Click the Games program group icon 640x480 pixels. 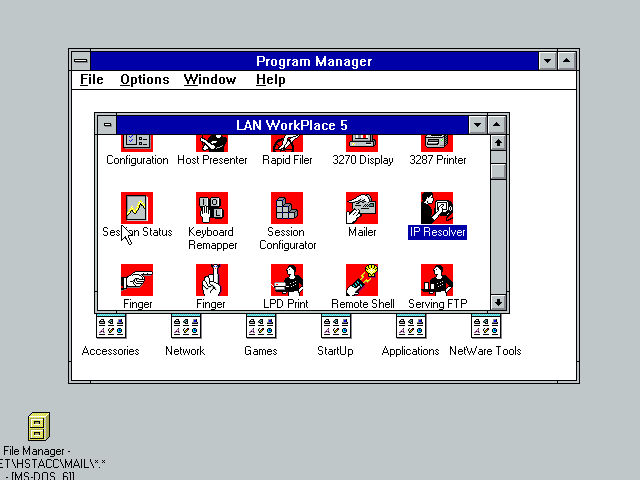click(x=261, y=327)
